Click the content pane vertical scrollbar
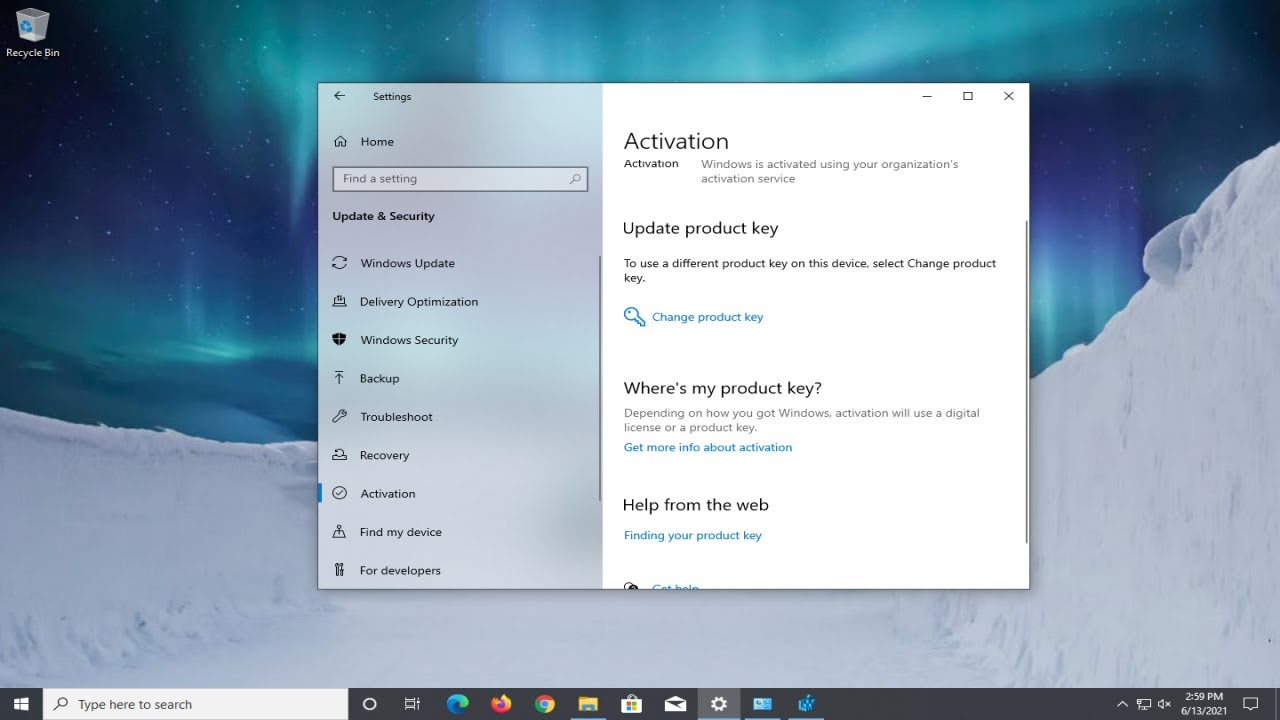Image resolution: width=1280 pixels, height=720 pixels. click(1026, 380)
